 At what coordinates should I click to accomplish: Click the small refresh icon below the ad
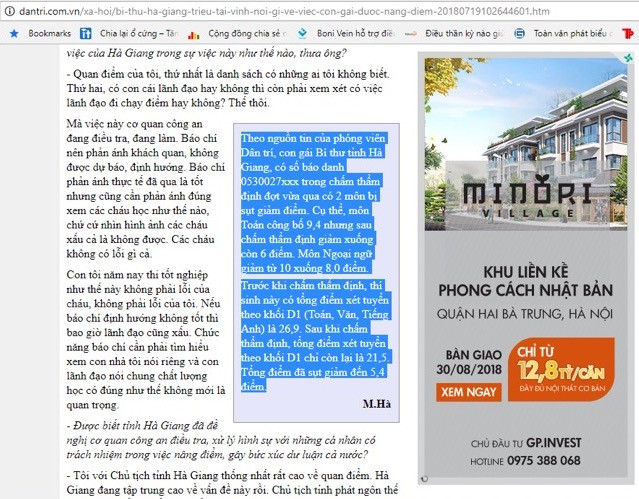pyautogui.click(x=424, y=479)
